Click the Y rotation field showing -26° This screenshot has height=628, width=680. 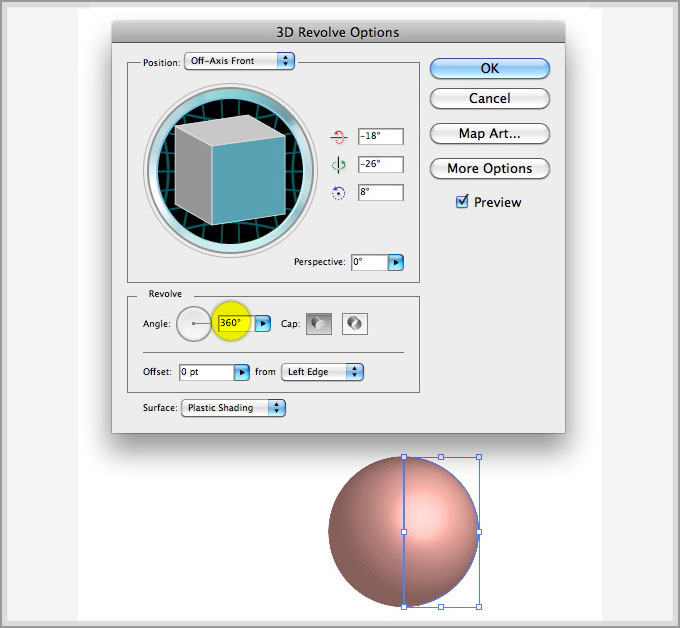click(x=381, y=164)
